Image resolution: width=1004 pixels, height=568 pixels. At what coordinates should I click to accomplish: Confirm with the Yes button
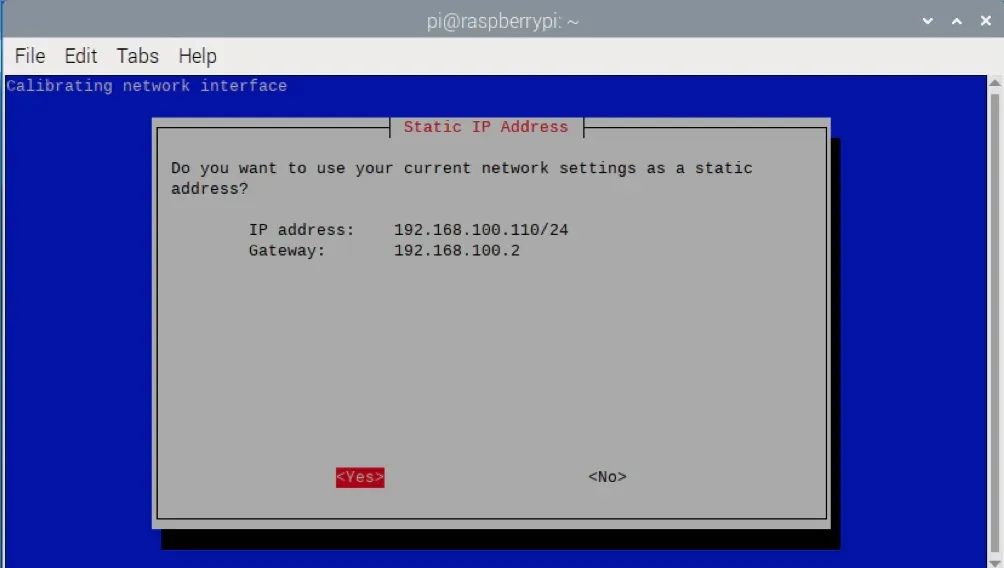pyautogui.click(x=360, y=477)
